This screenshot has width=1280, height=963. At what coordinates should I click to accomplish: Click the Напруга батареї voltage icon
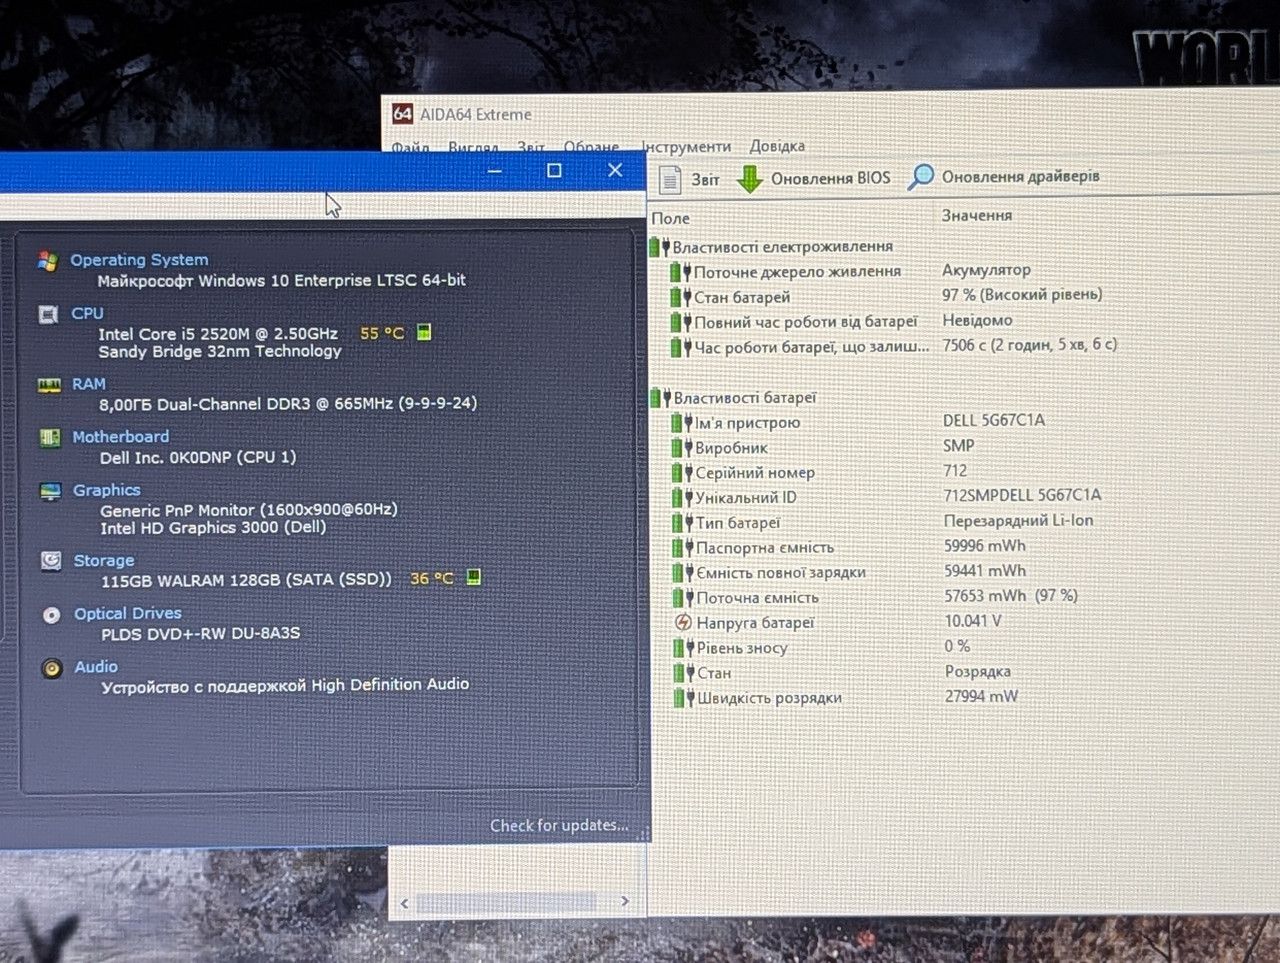(683, 622)
